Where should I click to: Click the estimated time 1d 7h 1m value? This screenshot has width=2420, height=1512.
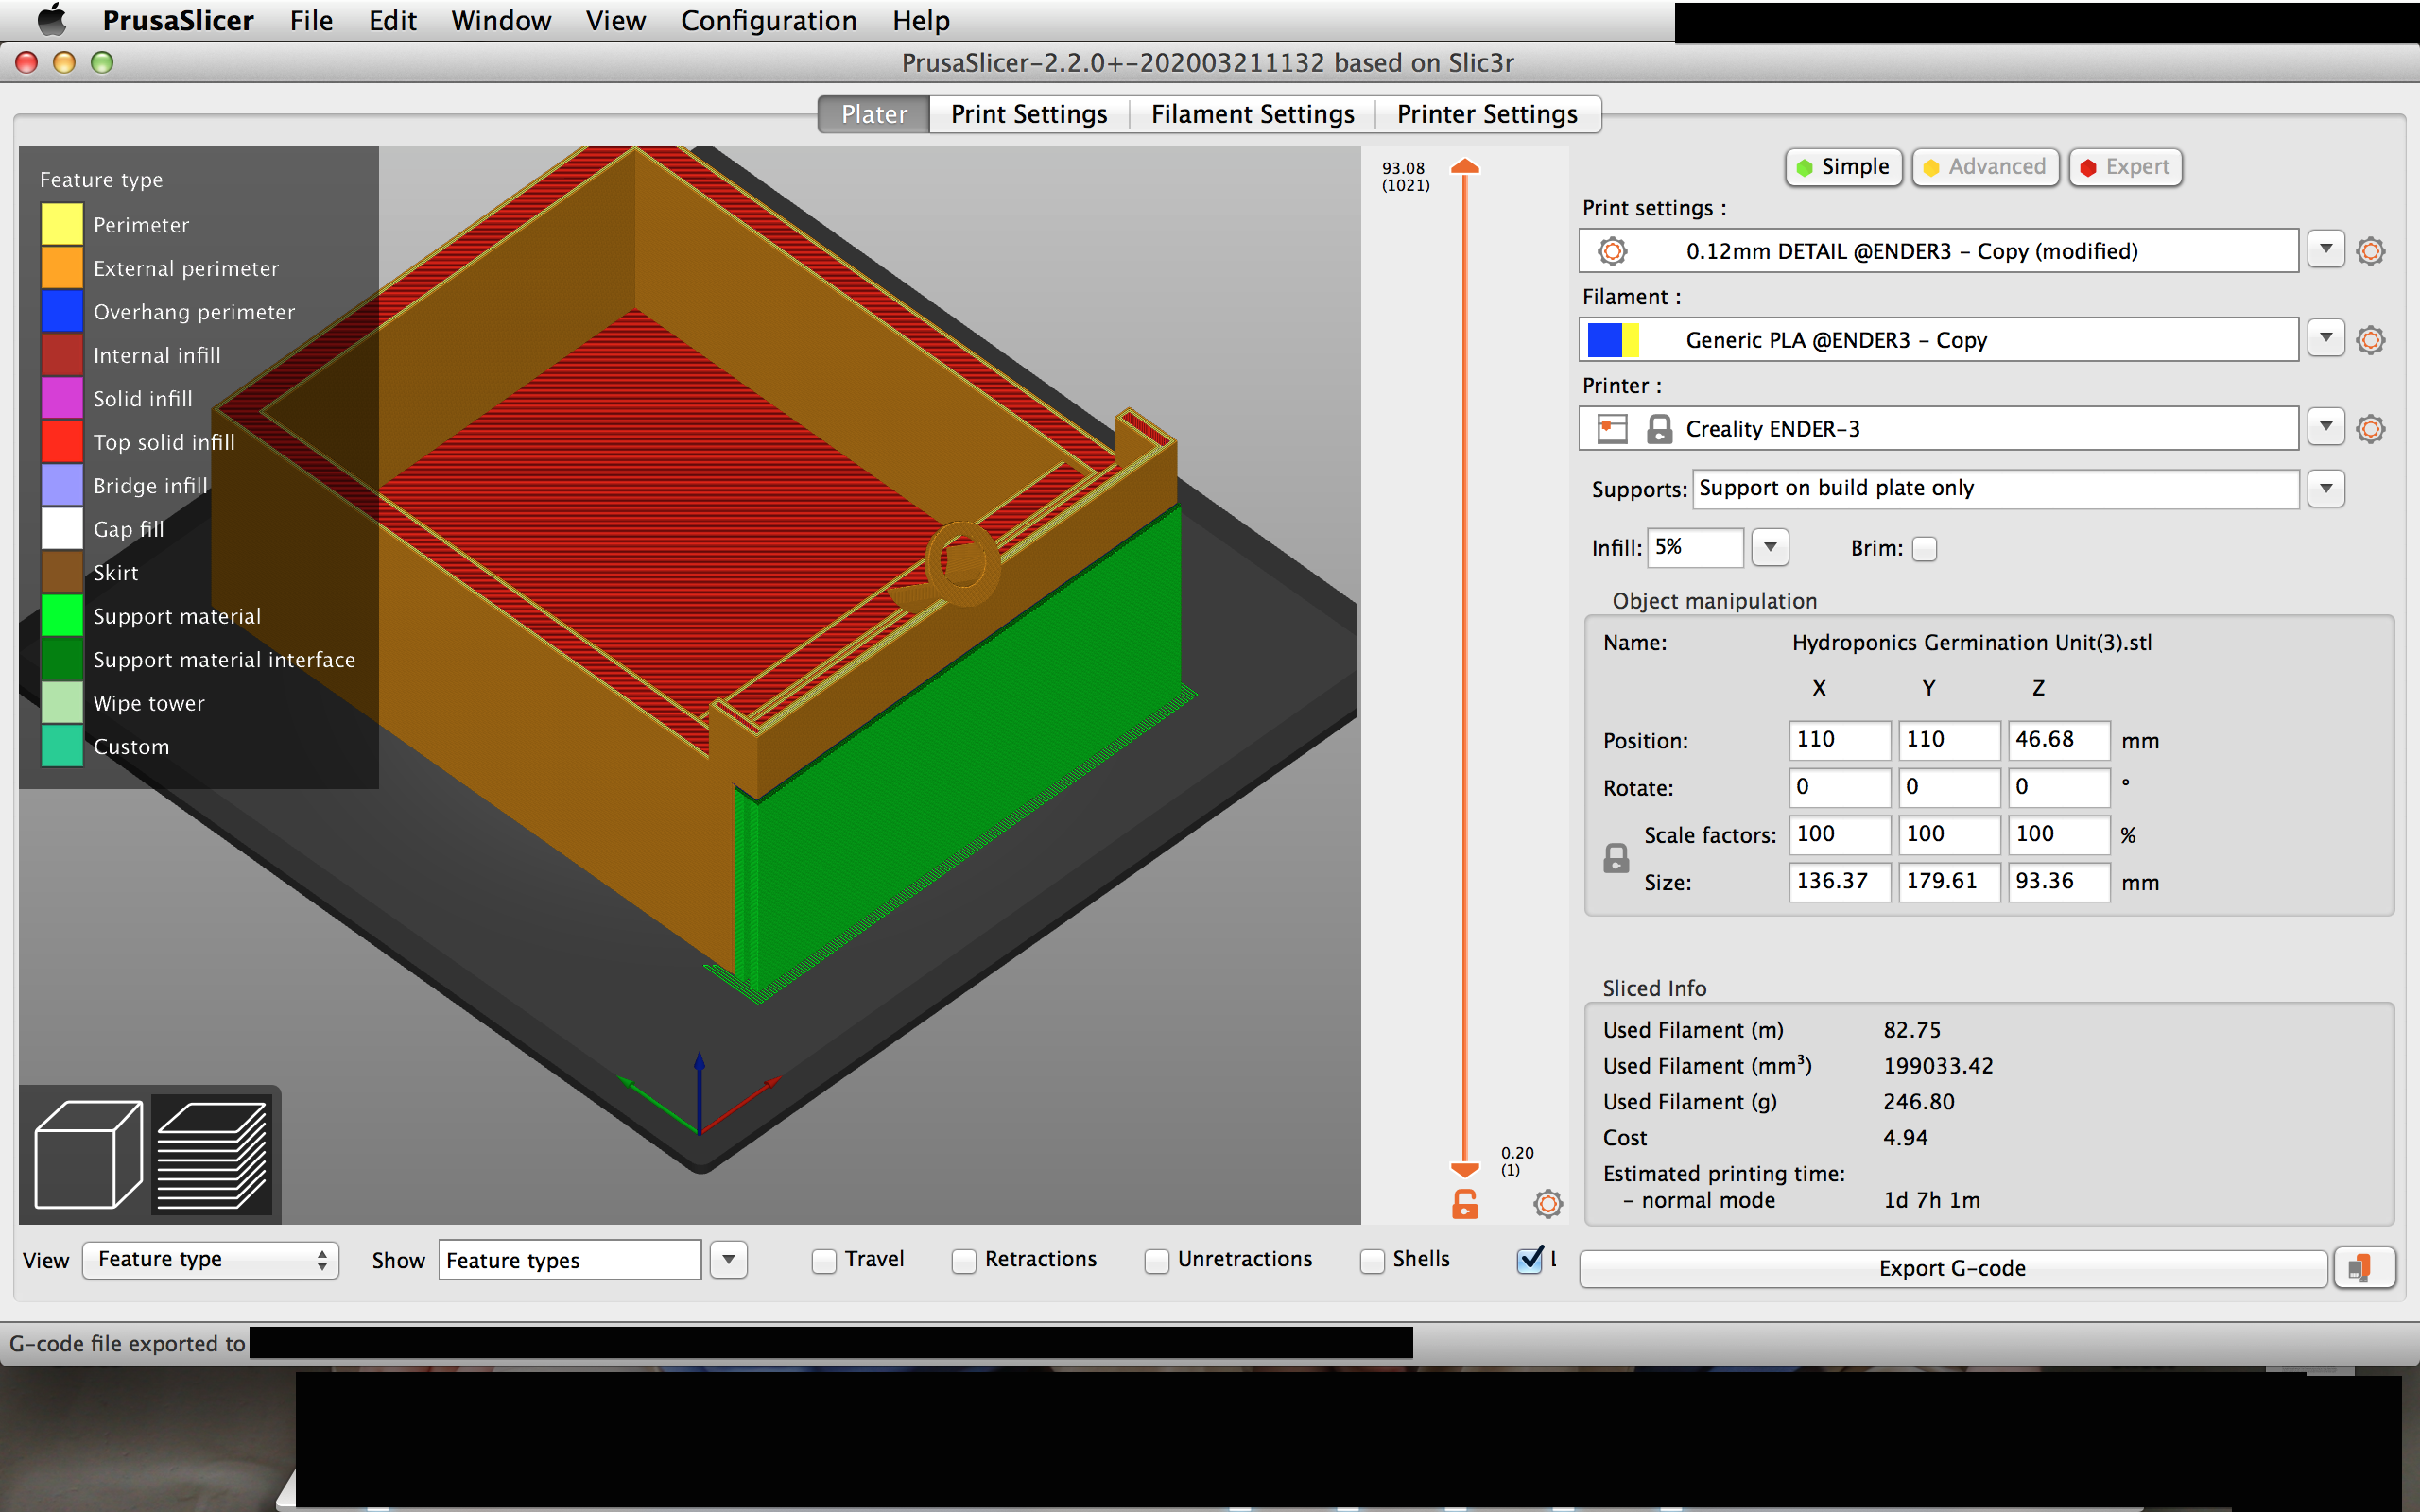(1931, 1200)
